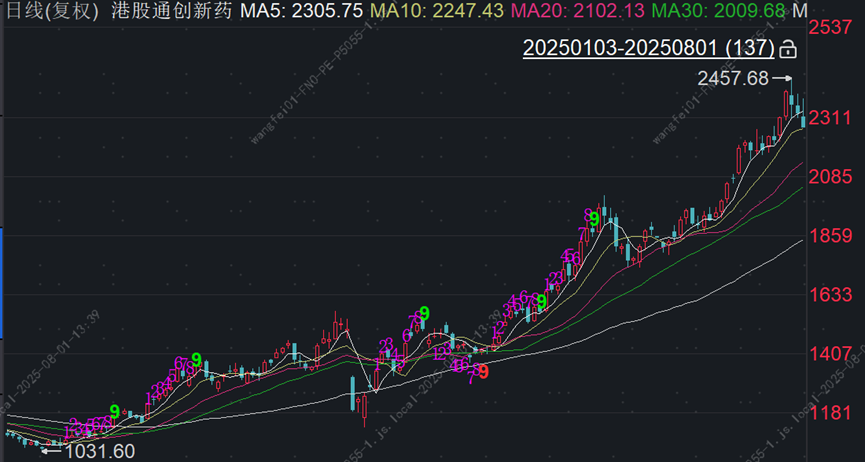Click the 2457.68 high price annotation

click(x=733, y=79)
